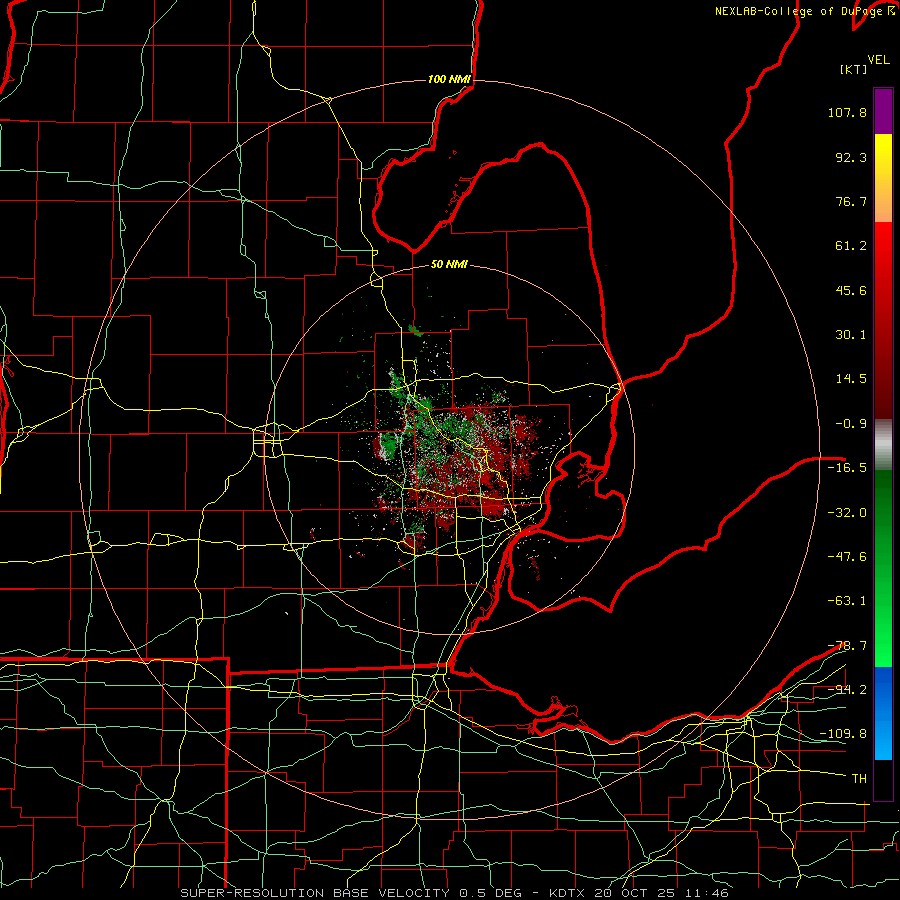The height and width of the screenshot is (900, 900).
Task: Select the -109.8 legend value
Action: point(843,734)
